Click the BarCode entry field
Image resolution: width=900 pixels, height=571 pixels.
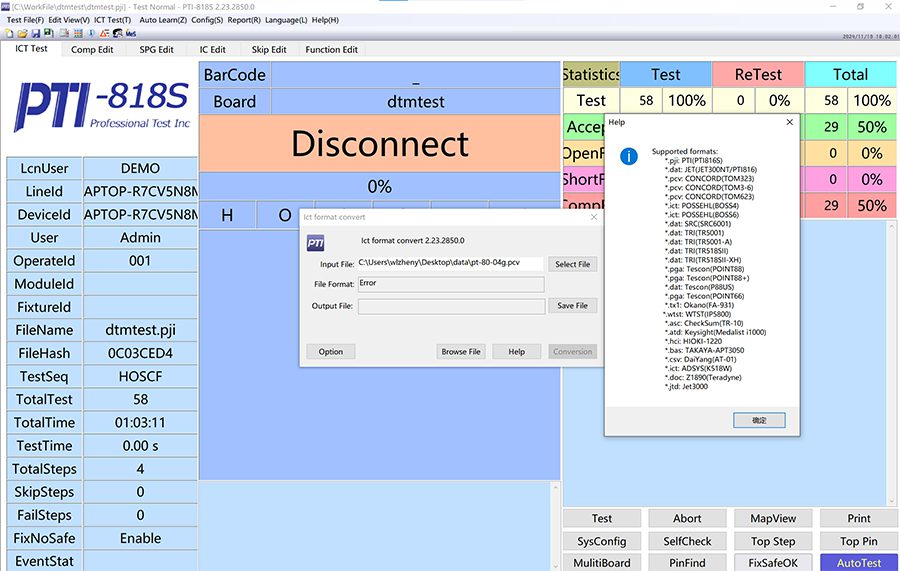tap(416, 75)
